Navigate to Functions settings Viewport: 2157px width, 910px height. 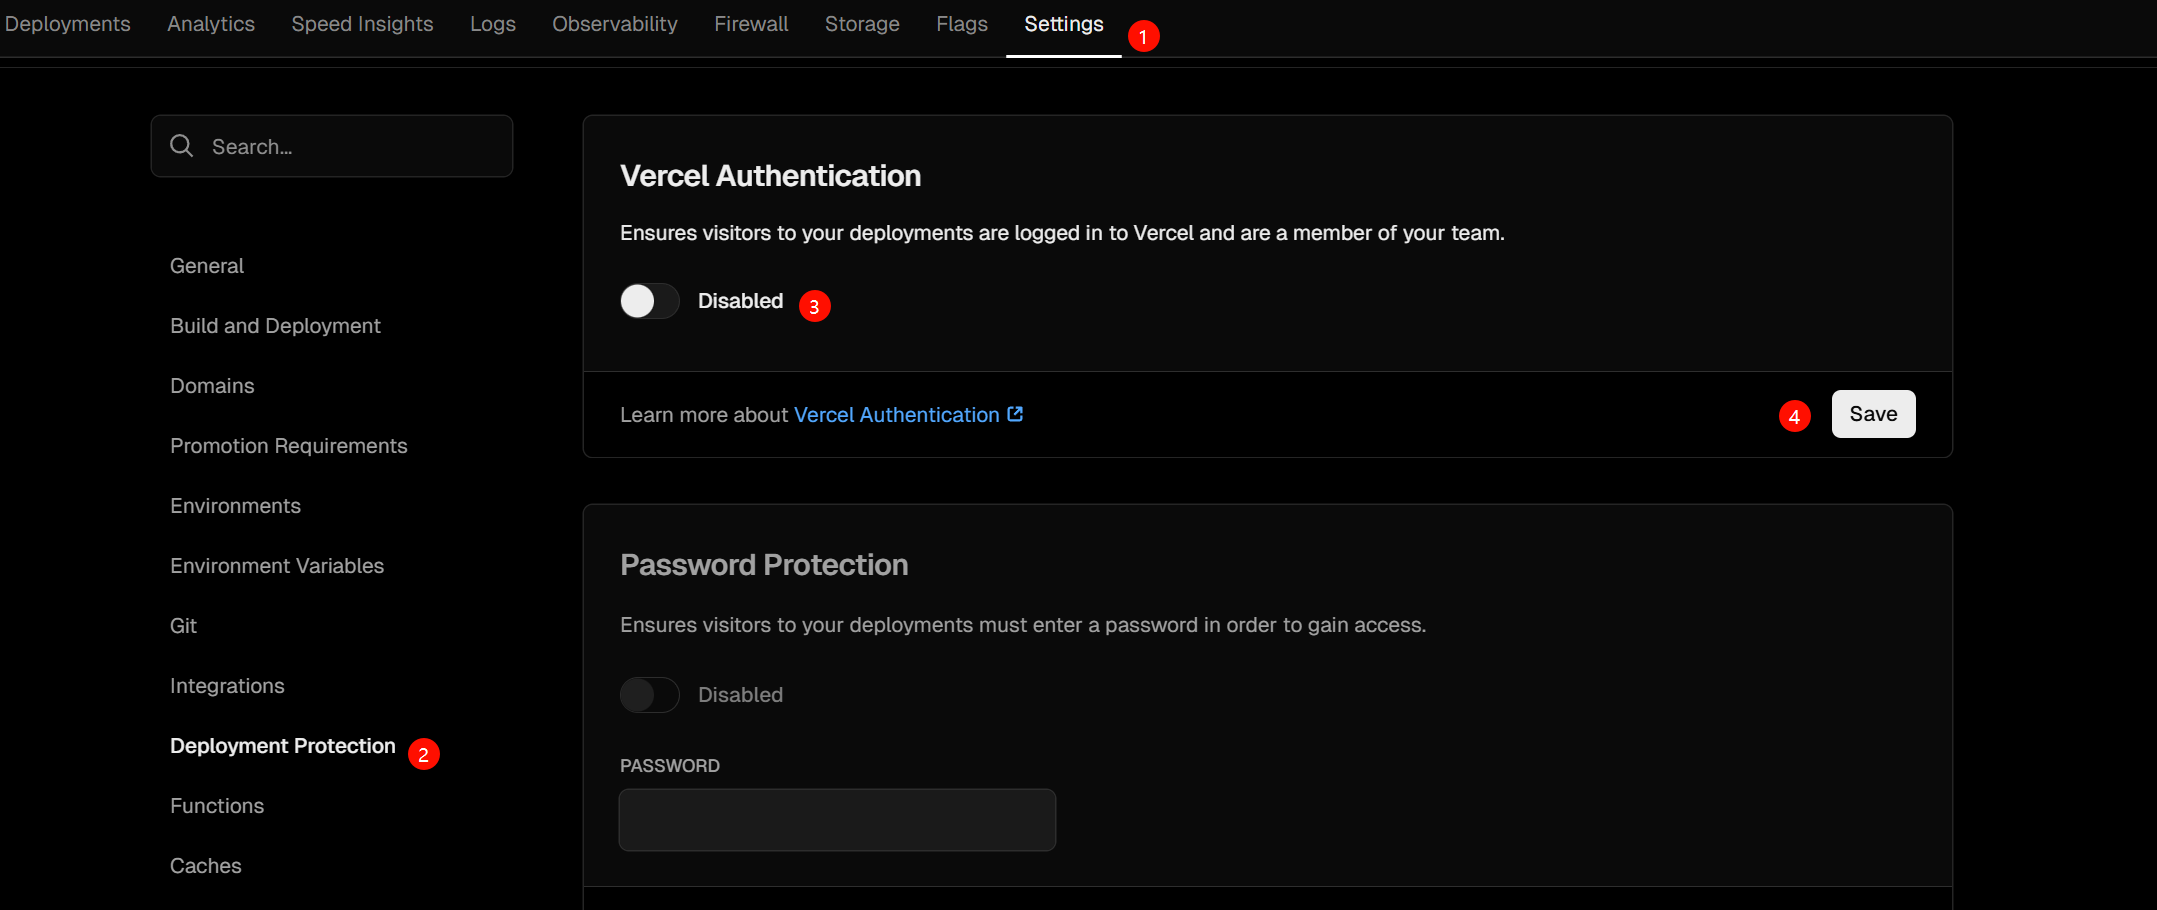coord(217,806)
